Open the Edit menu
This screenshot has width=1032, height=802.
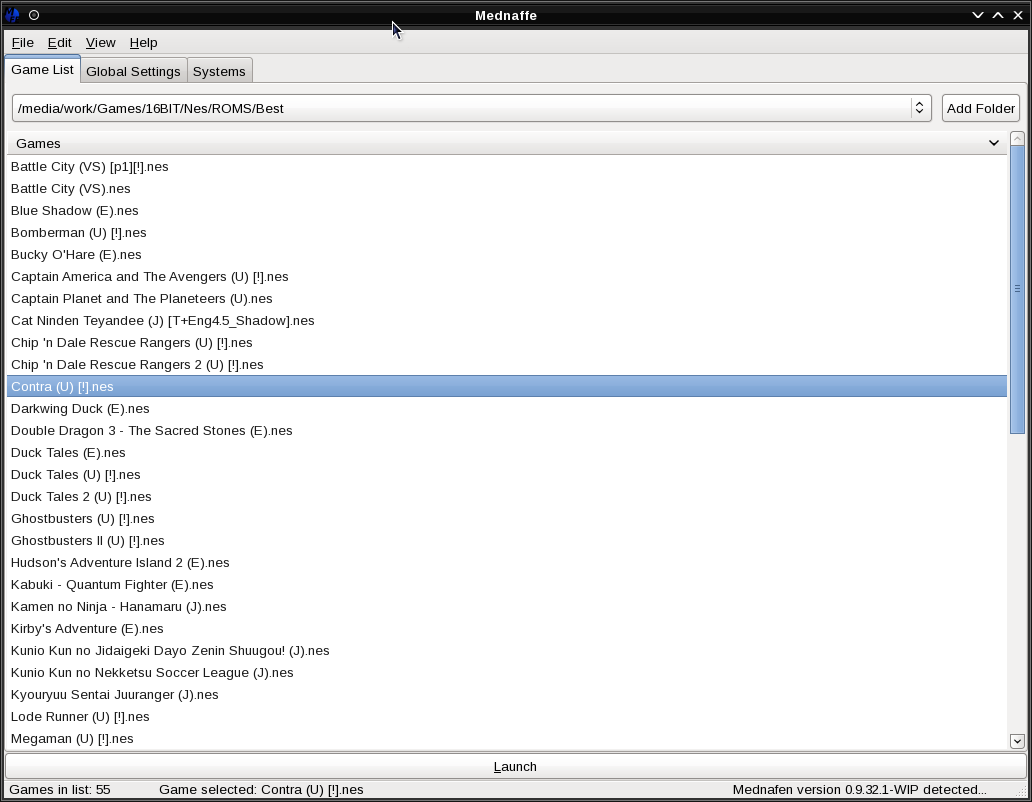59,43
